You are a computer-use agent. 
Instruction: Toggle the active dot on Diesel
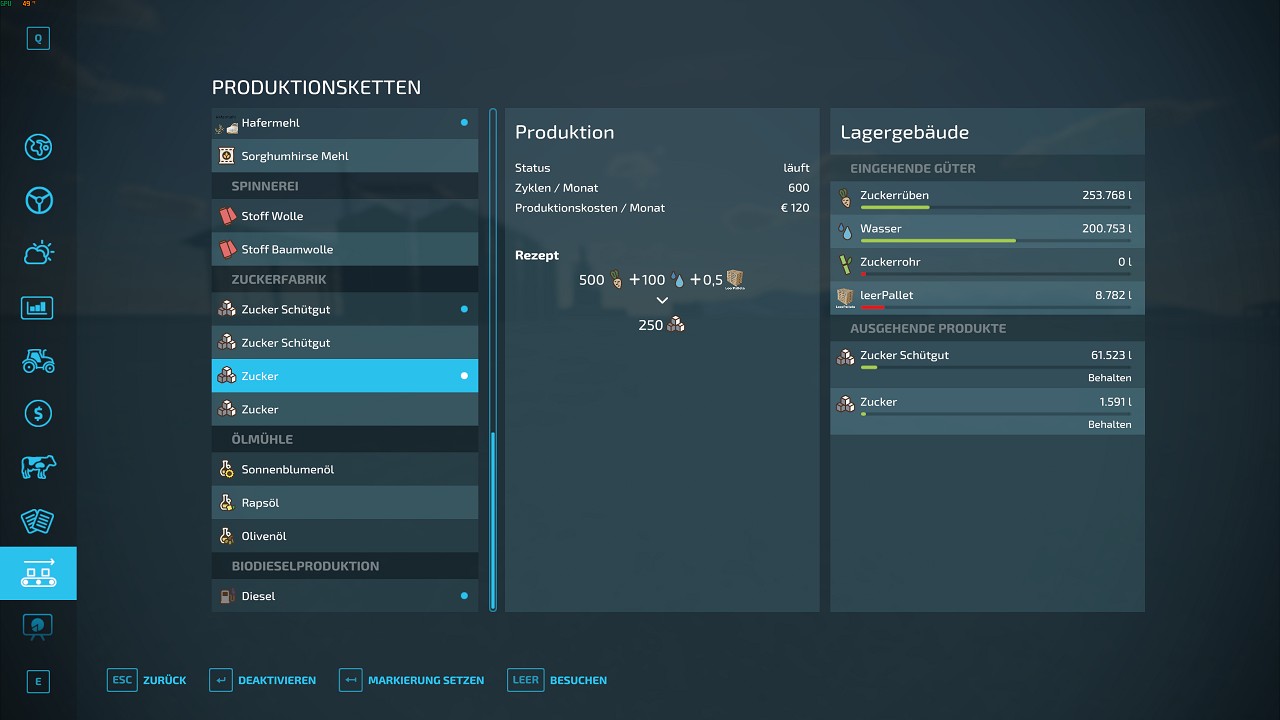(464, 596)
